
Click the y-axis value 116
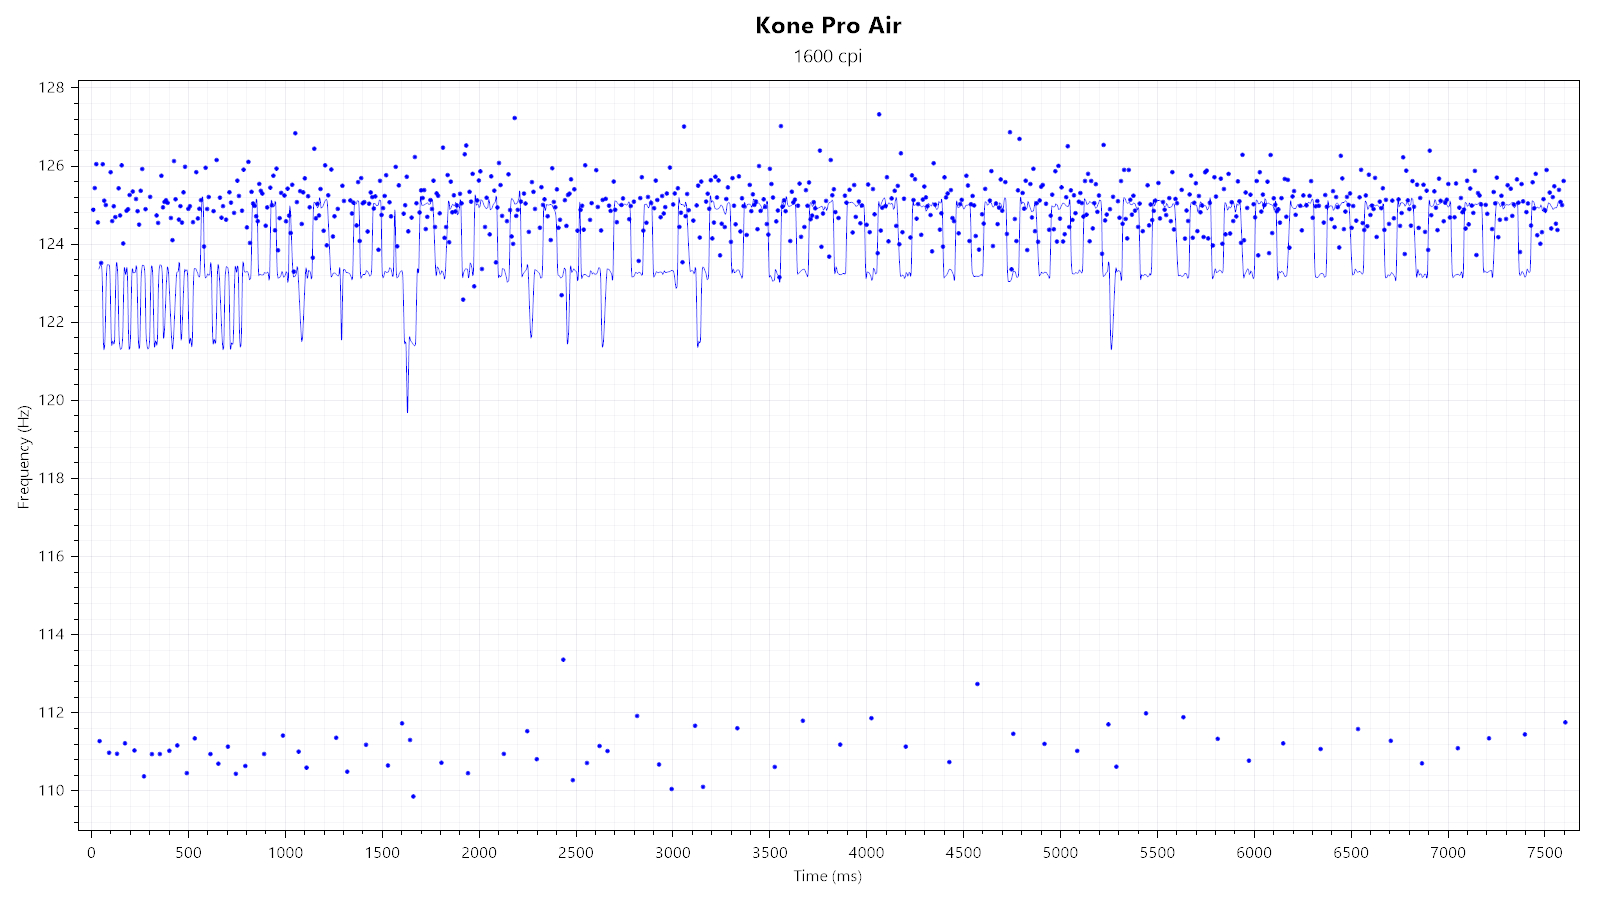pos(53,556)
